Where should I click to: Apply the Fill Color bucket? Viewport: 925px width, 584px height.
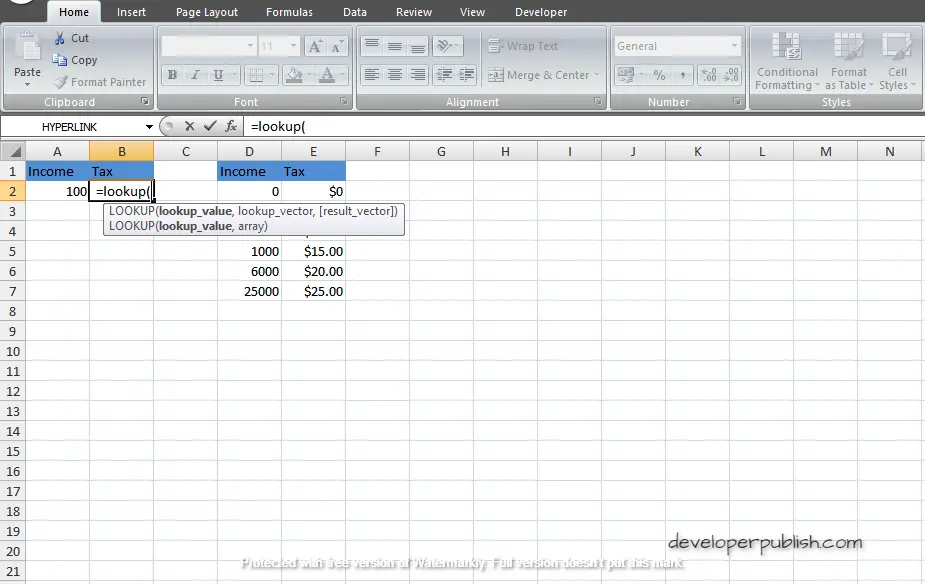pyautogui.click(x=294, y=75)
